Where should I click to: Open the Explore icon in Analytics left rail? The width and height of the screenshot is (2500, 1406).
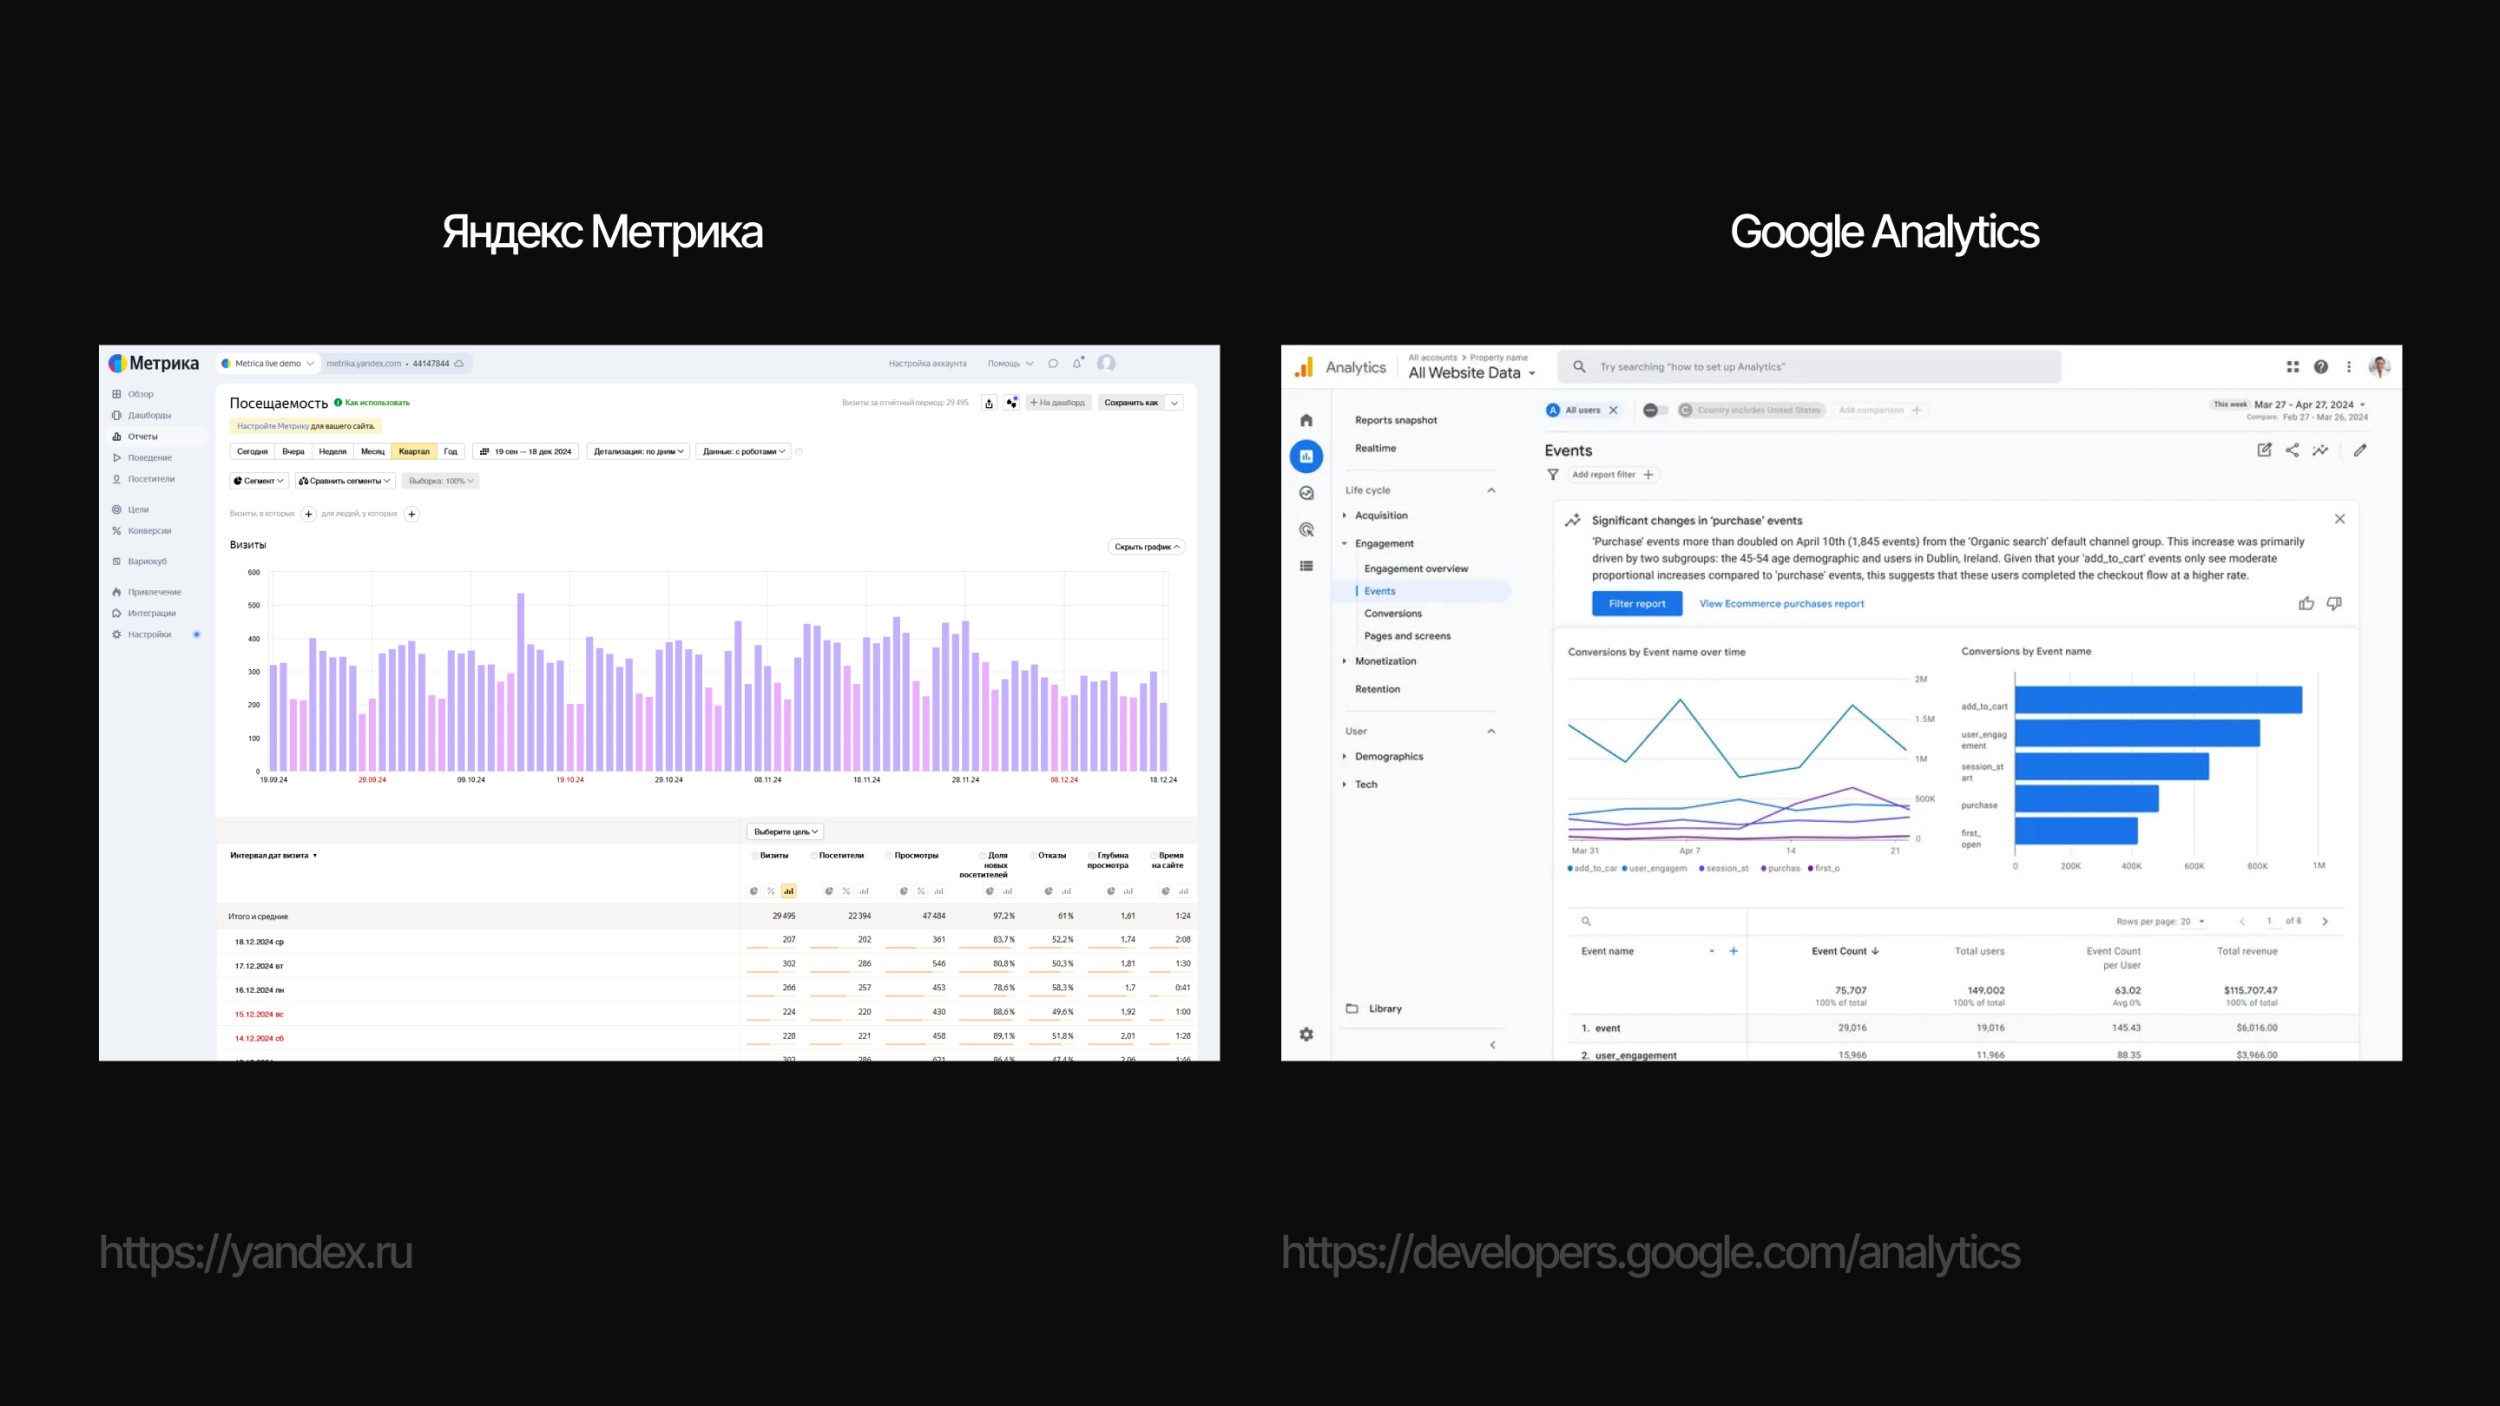click(1306, 493)
